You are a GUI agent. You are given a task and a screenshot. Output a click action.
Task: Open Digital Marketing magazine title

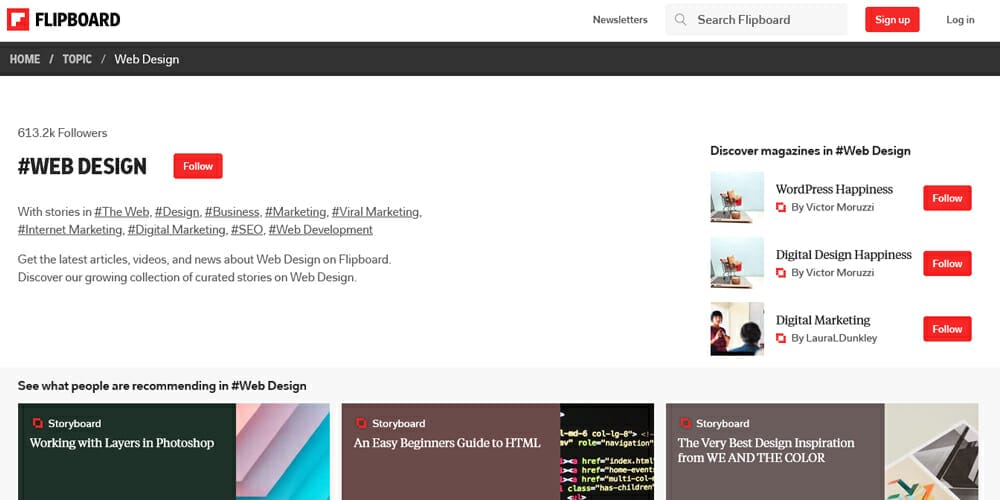[x=823, y=320]
